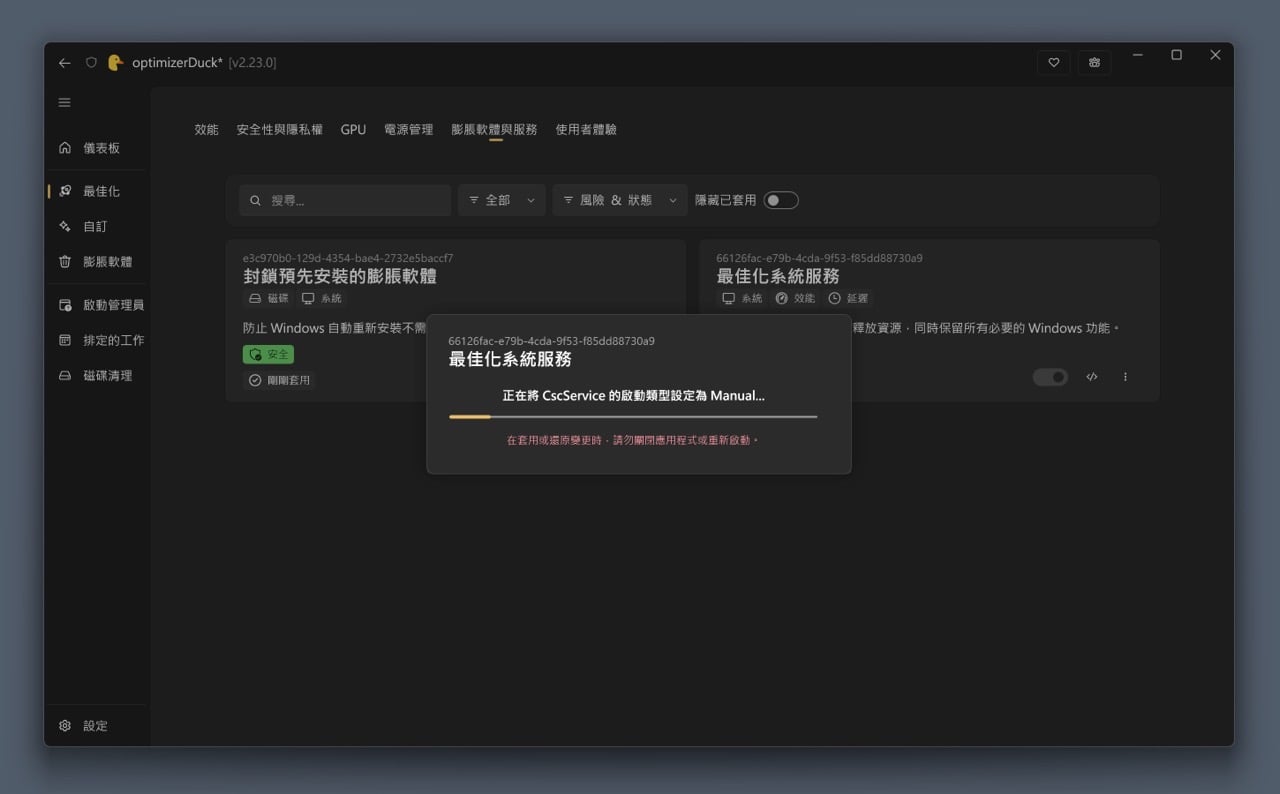This screenshot has width=1280, height=794.
Task: Click the 磁碟 tag on bloatware card
Action: (x=269, y=298)
